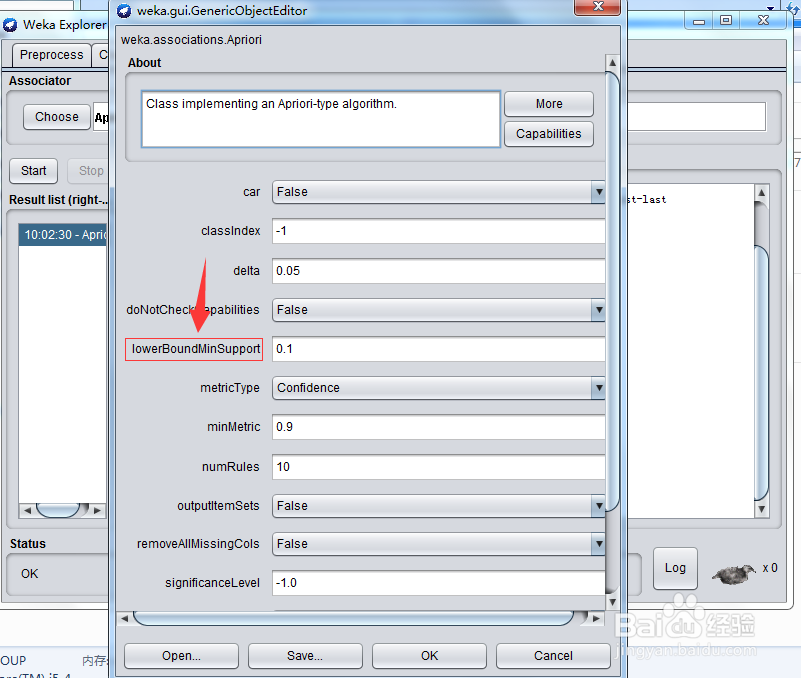
Task: Click output panel scrollbar down arrow in Explorer
Action: pyautogui.click(x=761, y=509)
